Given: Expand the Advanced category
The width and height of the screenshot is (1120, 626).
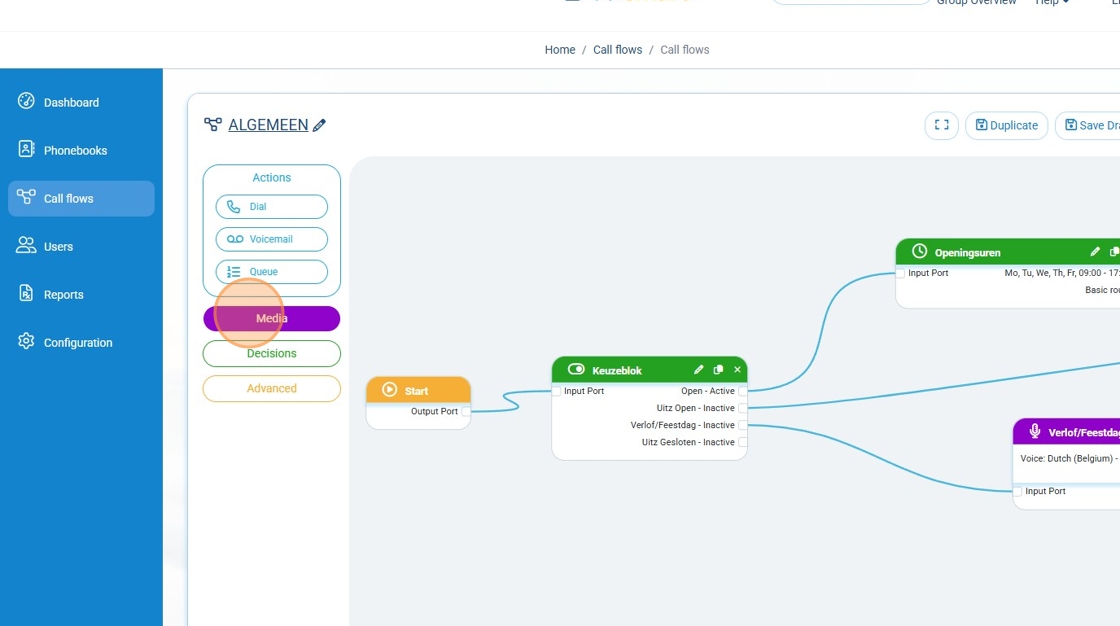Looking at the screenshot, I should tap(272, 388).
